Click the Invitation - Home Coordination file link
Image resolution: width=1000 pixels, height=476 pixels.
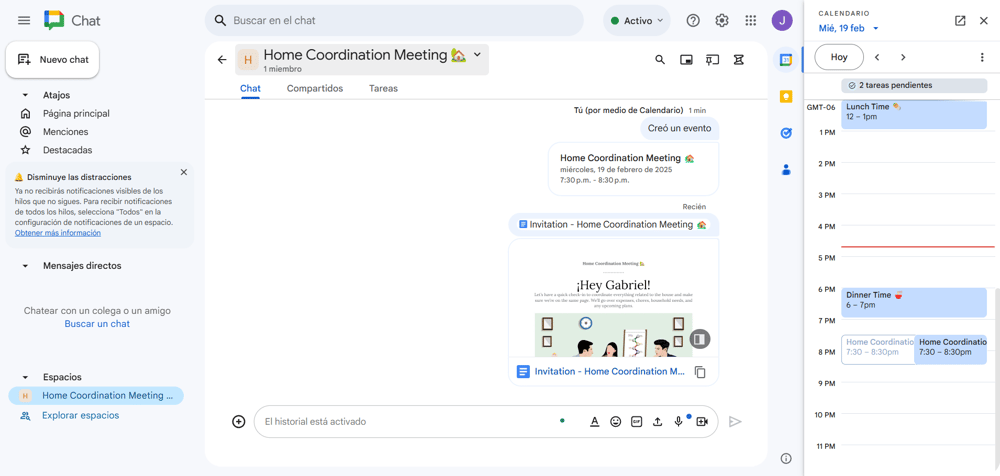tap(610, 371)
